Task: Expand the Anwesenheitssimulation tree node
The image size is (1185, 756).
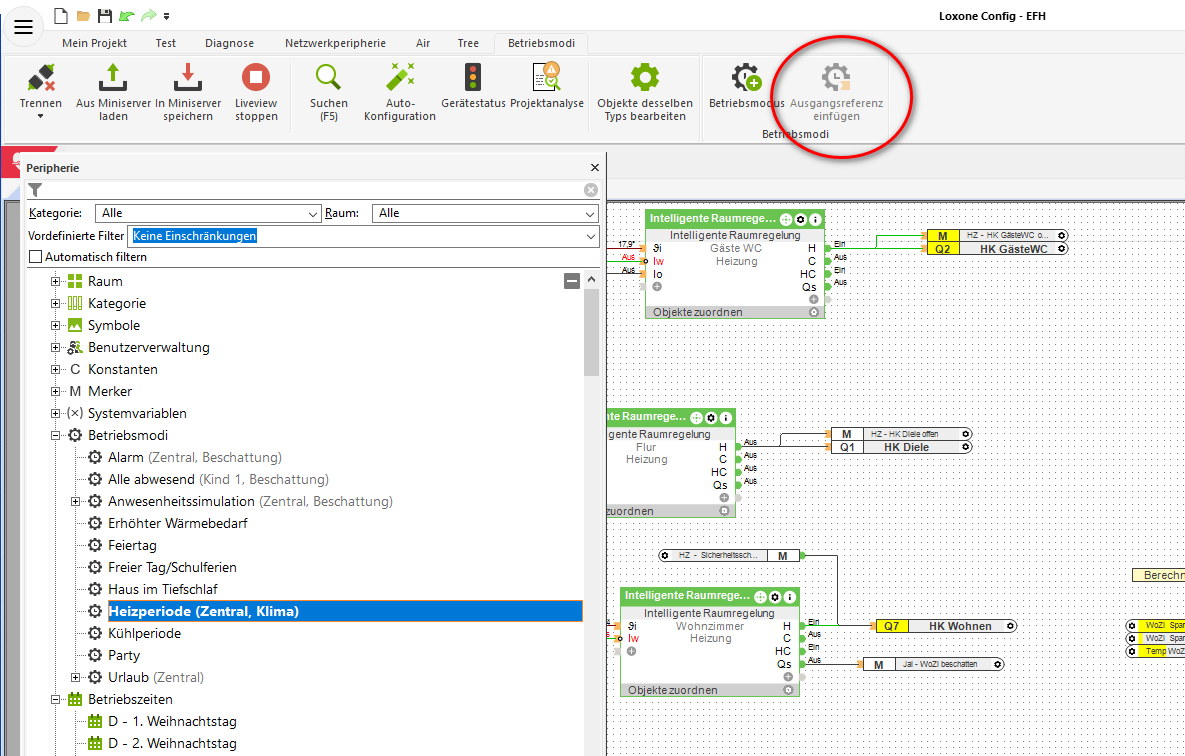Action: pyautogui.click(x=76, y=501)
